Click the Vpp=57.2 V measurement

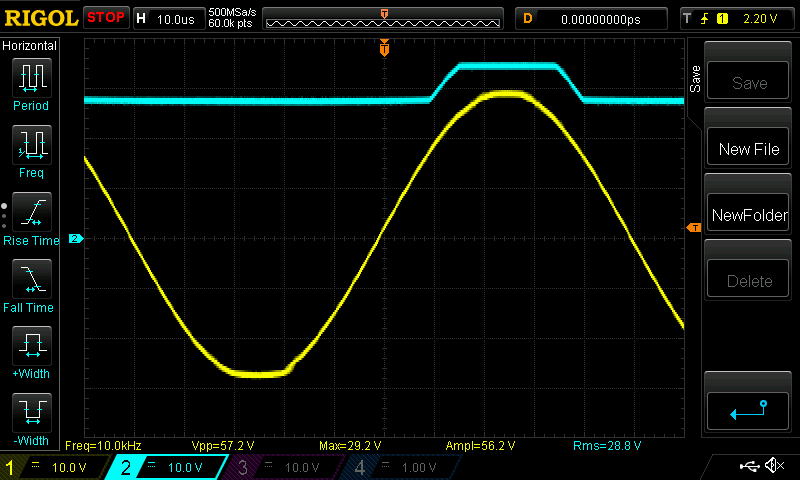coord(222,446)
